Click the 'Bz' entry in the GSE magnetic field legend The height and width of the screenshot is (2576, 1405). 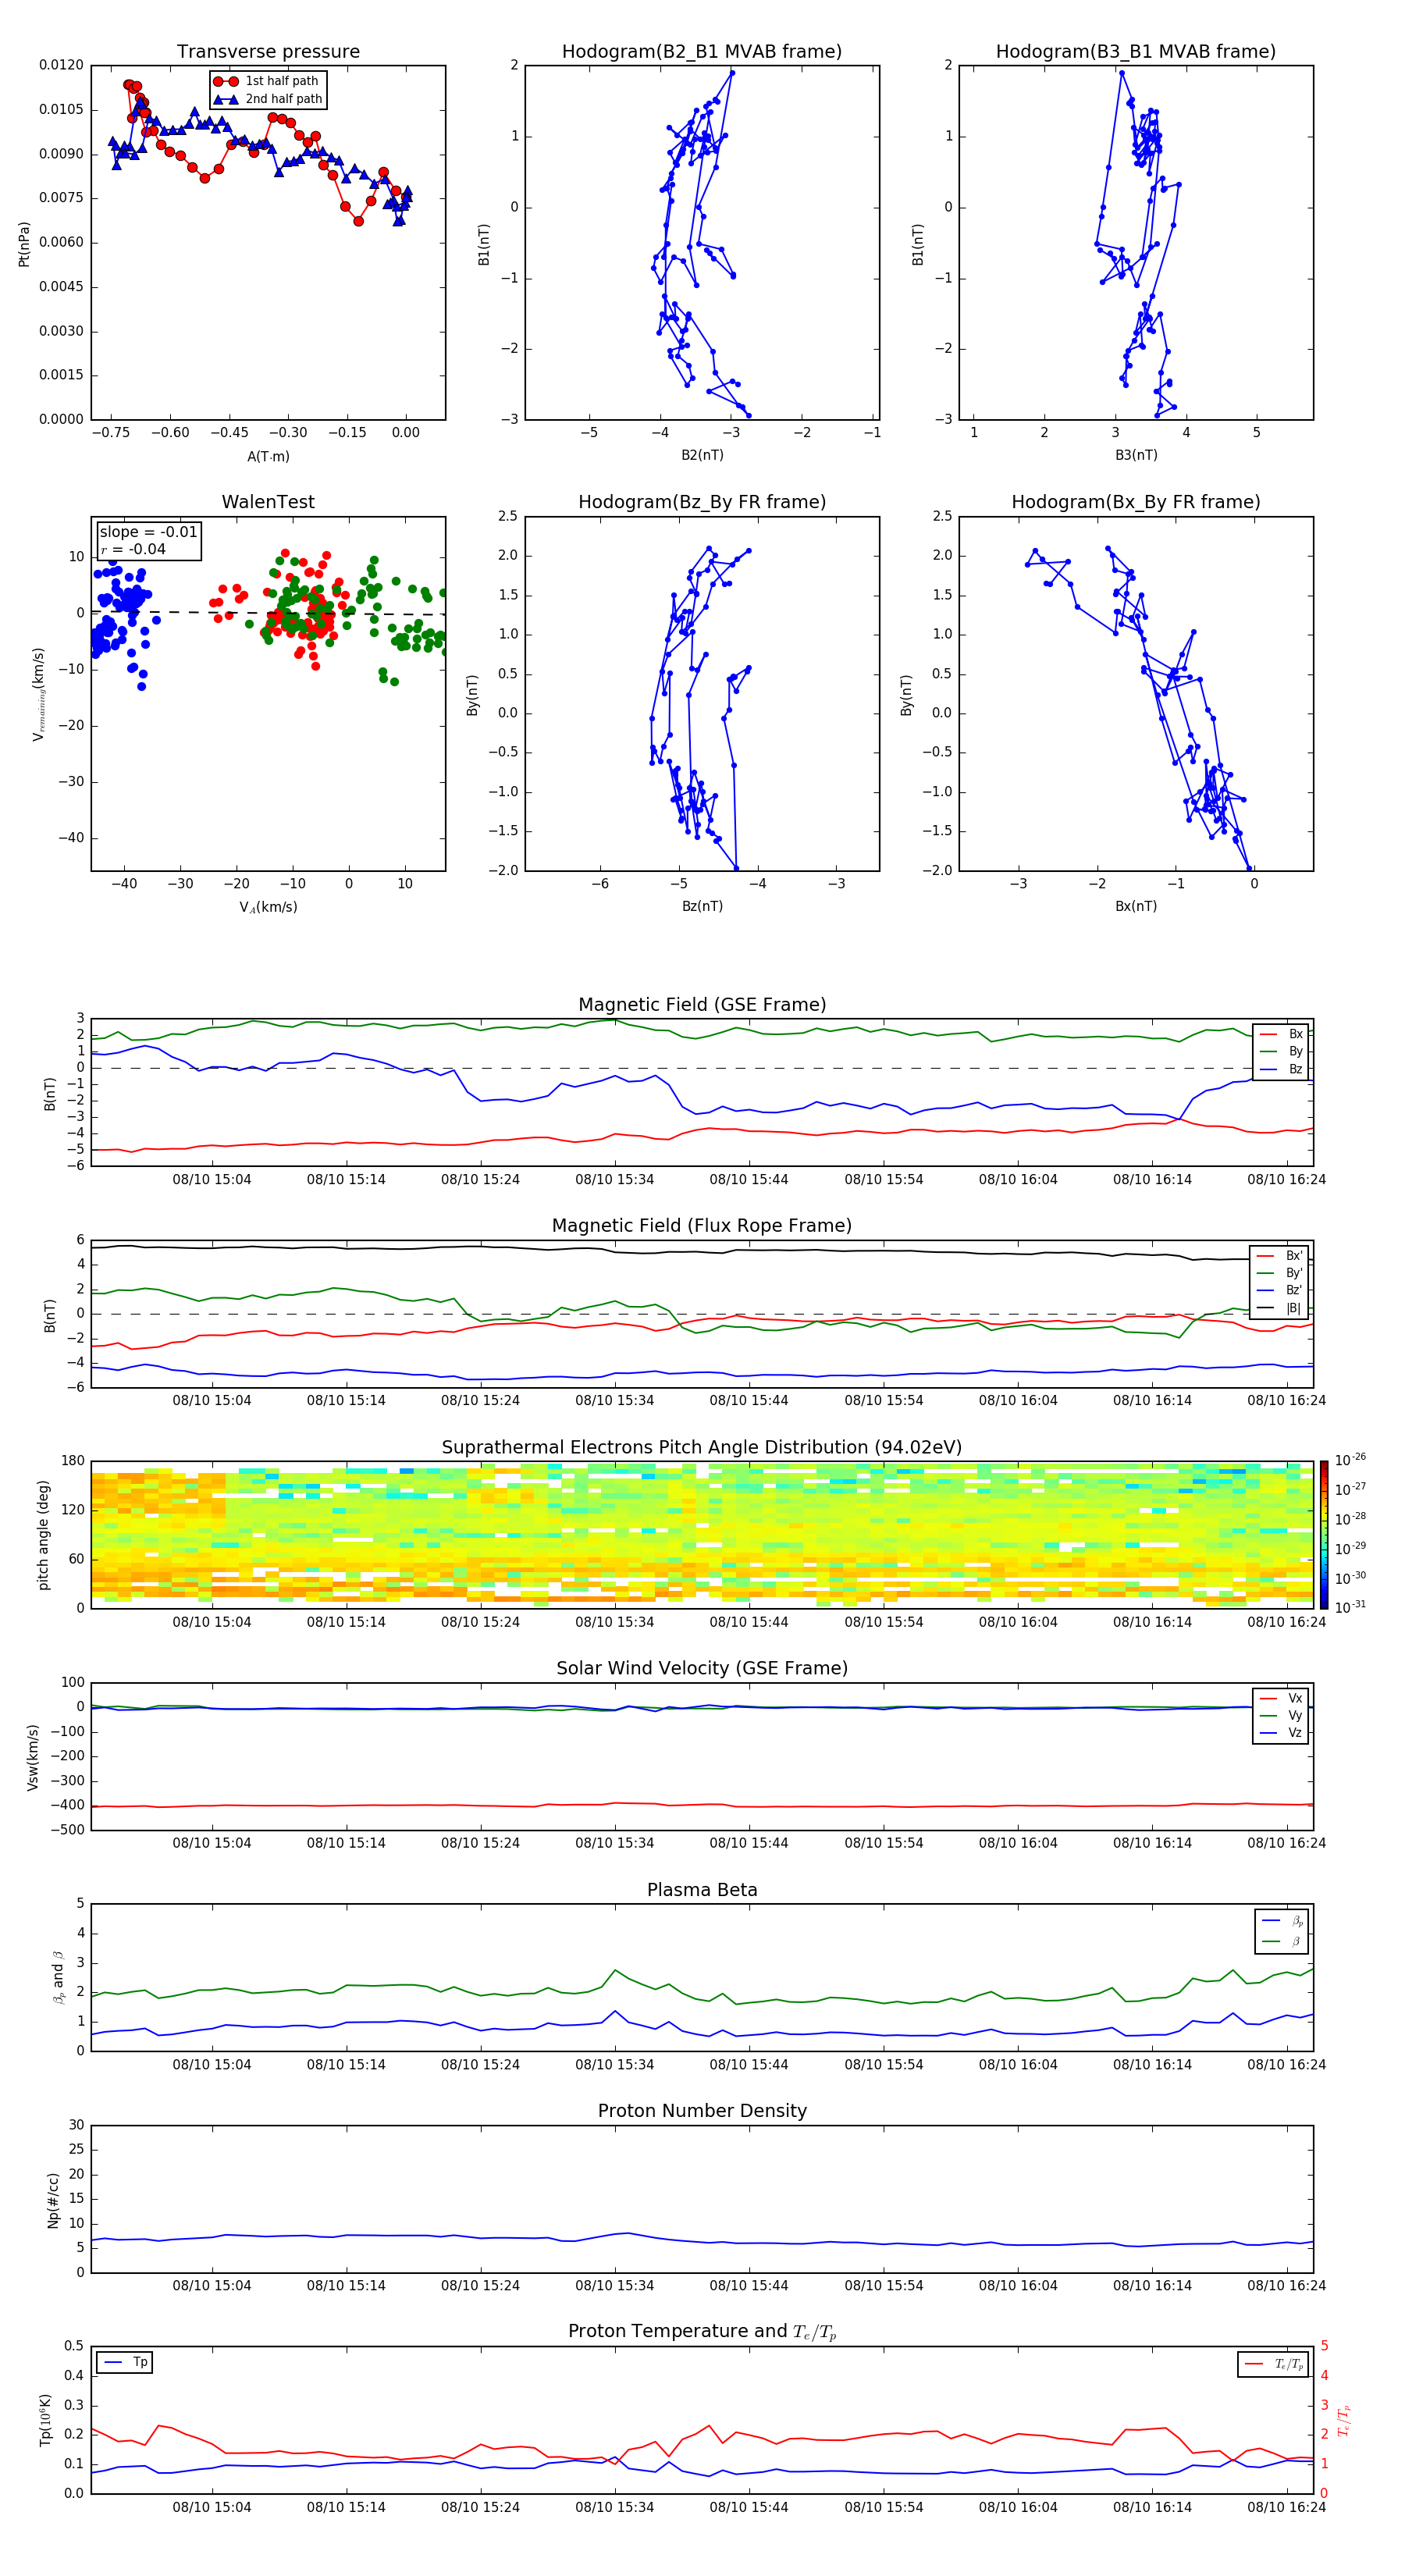[1282, 1069]
